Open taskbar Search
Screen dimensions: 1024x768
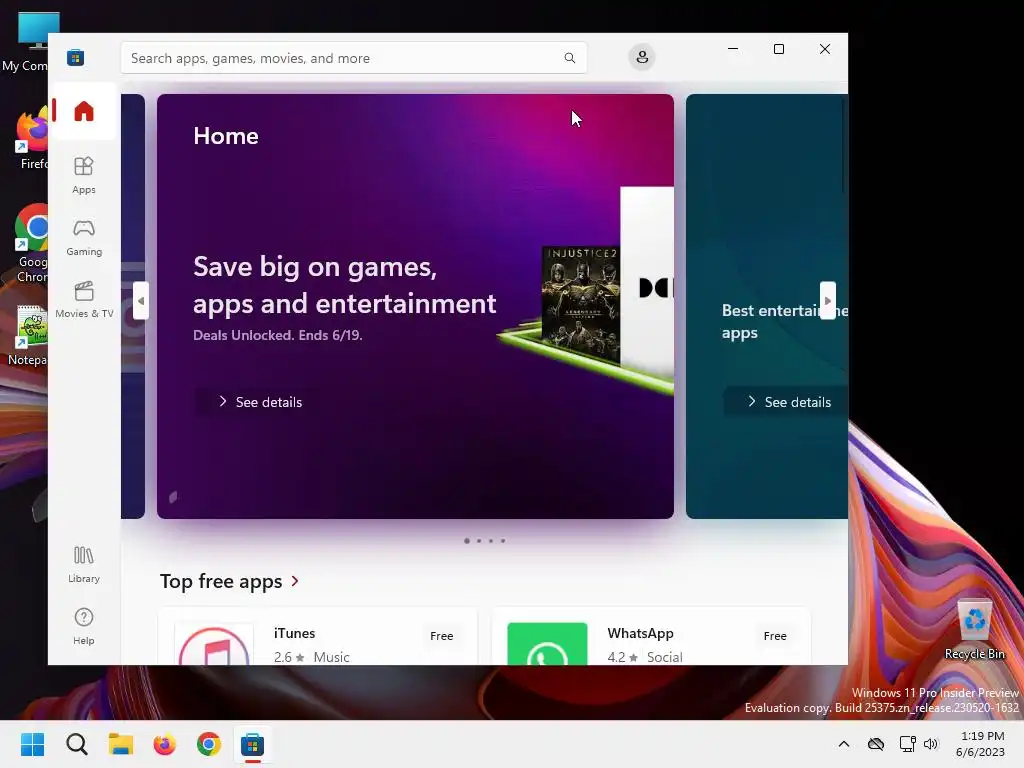click(x=76, y=744)
